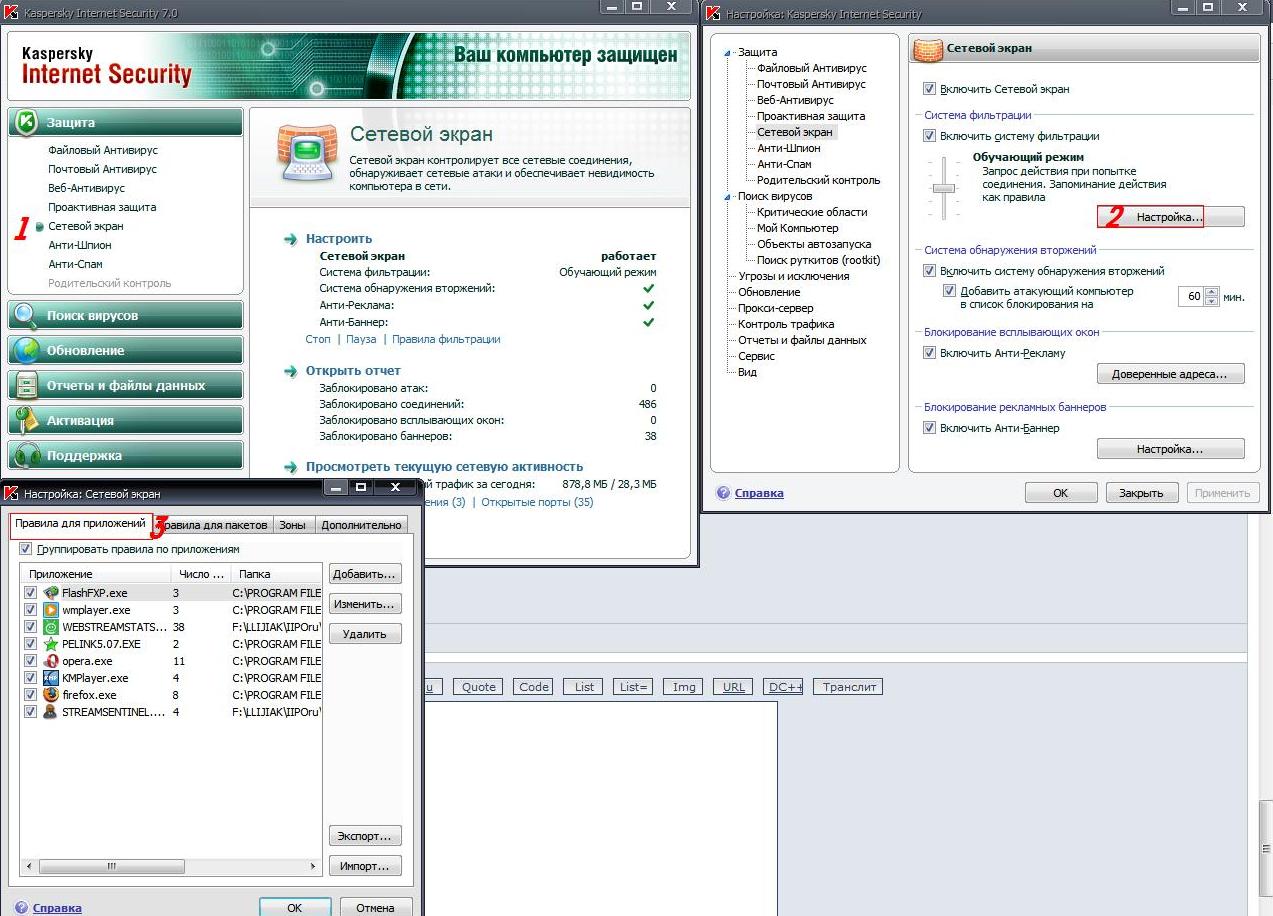Click the help icon in Сетевой экран rules dialog
This screenshot has width=1273, height=916.
21,908
